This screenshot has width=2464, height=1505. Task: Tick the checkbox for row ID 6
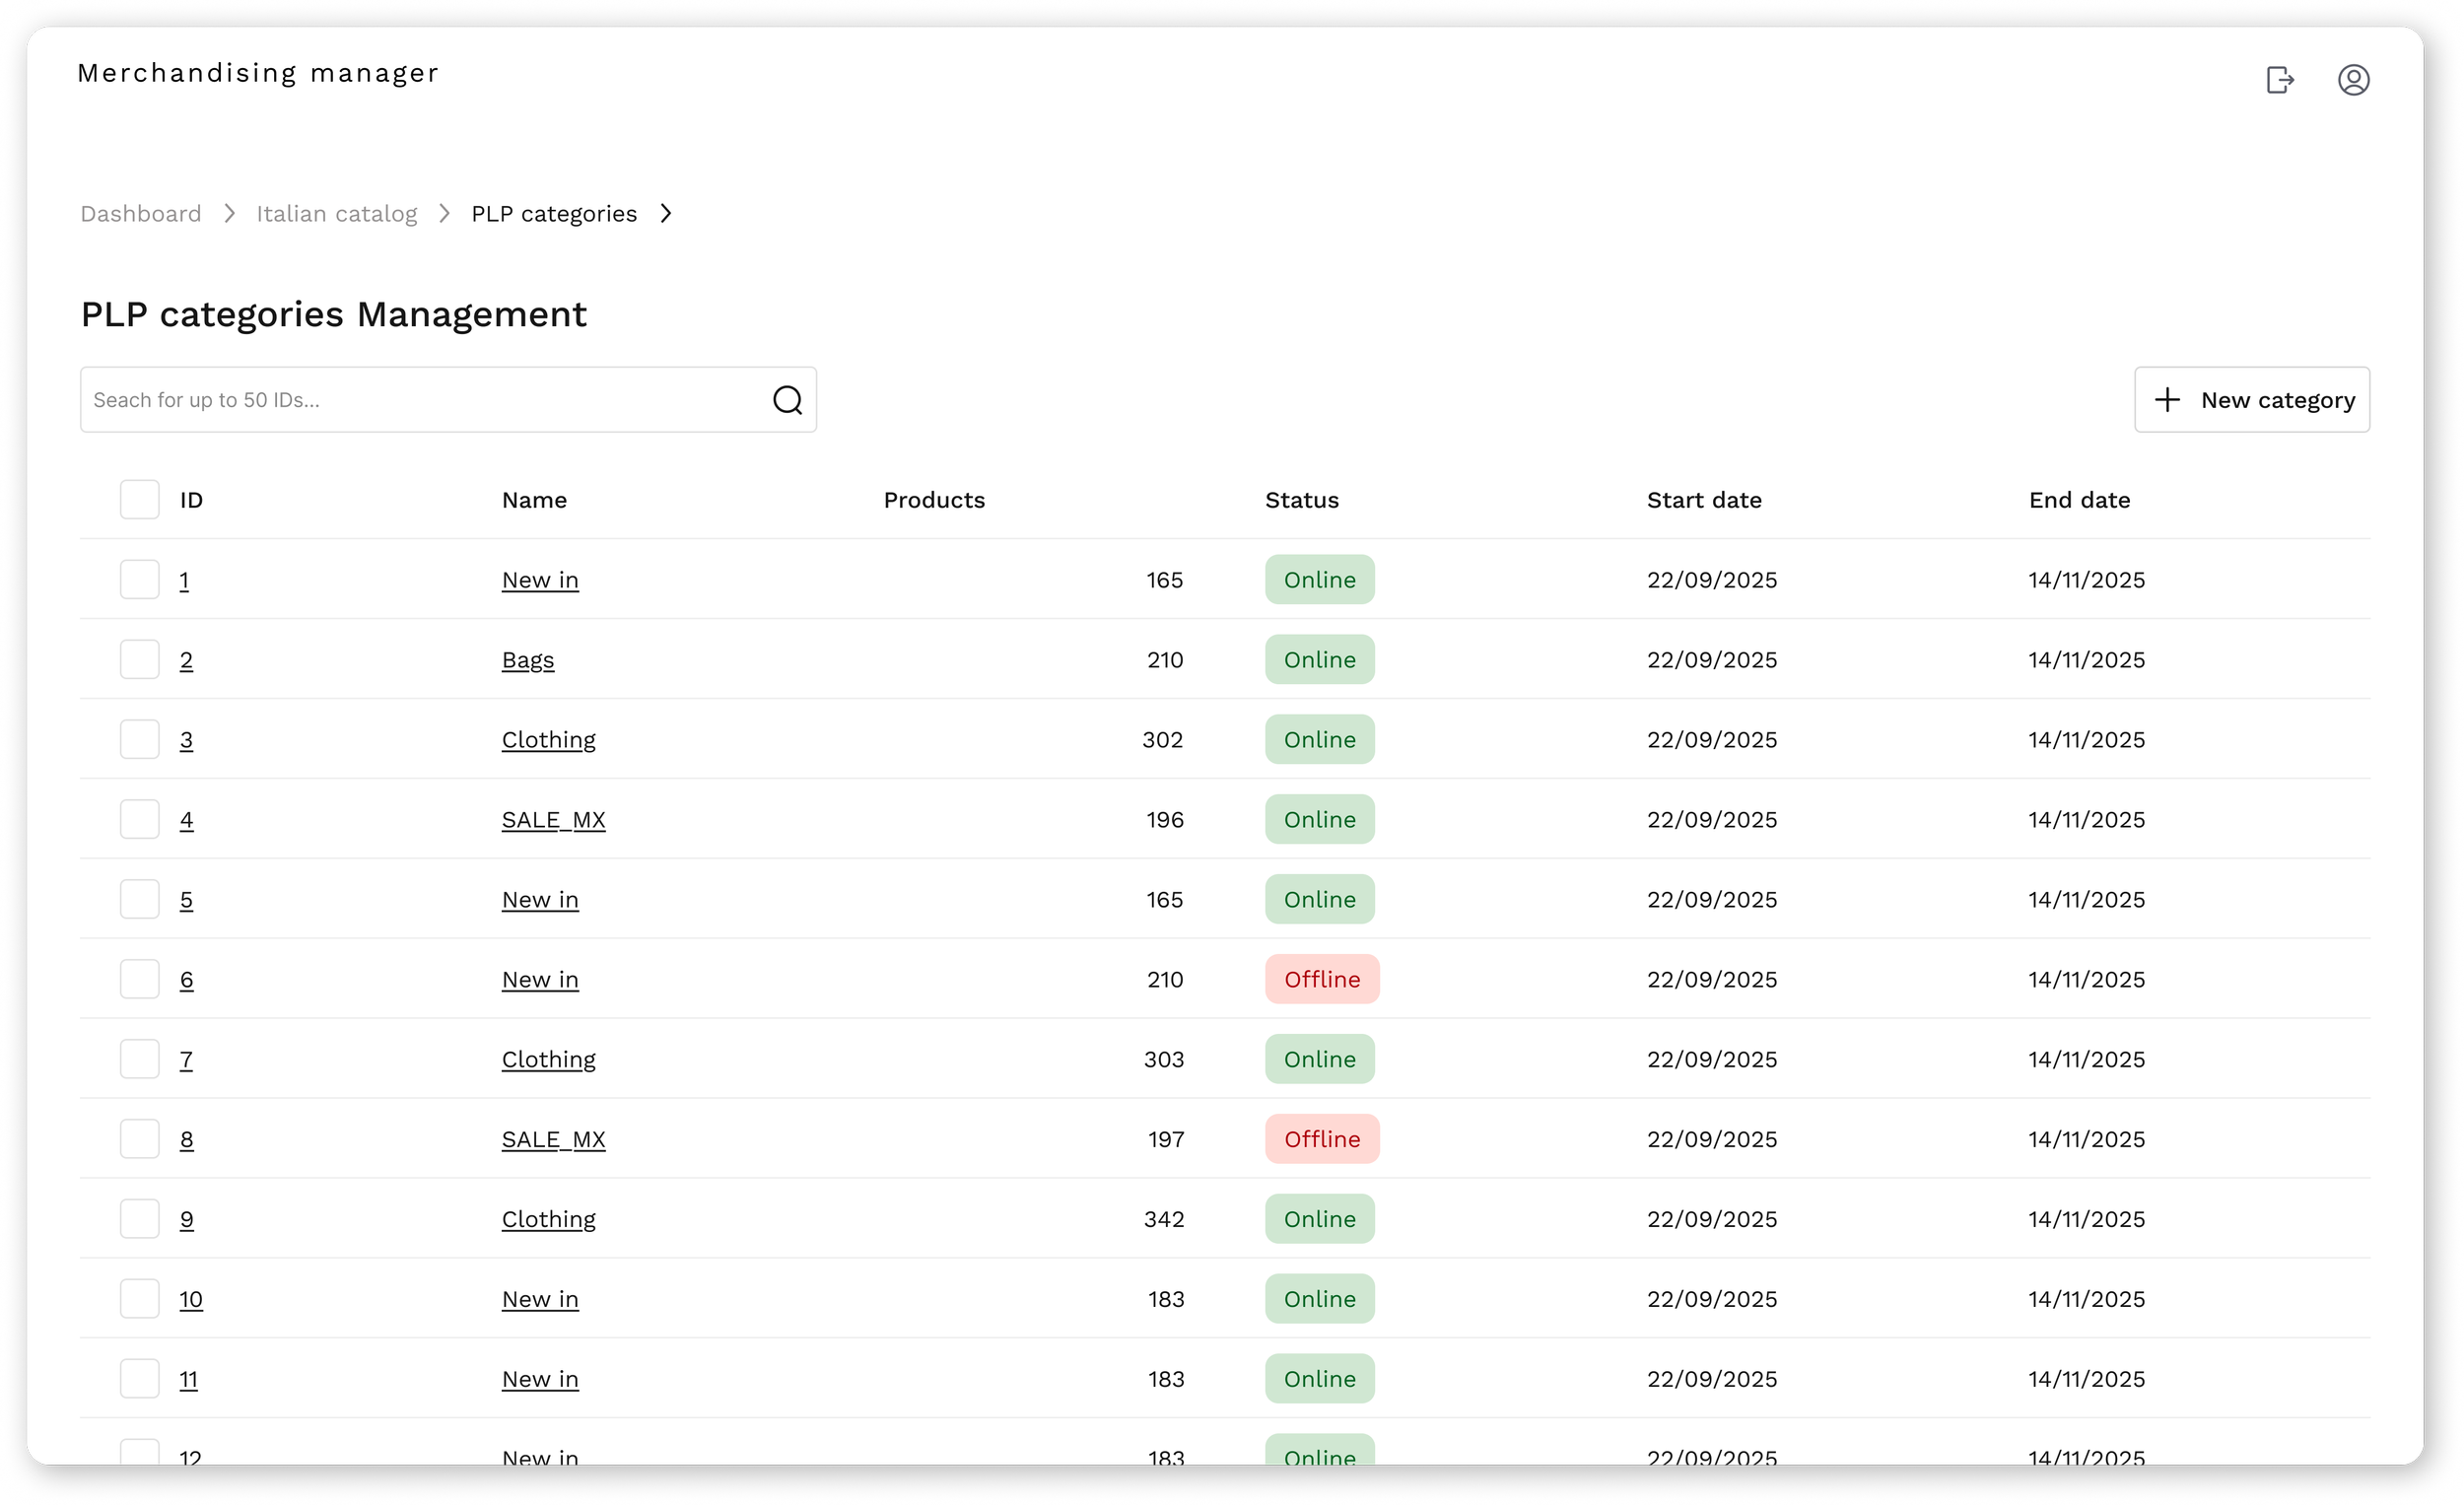pyautogui.click(x=140, y=979)
